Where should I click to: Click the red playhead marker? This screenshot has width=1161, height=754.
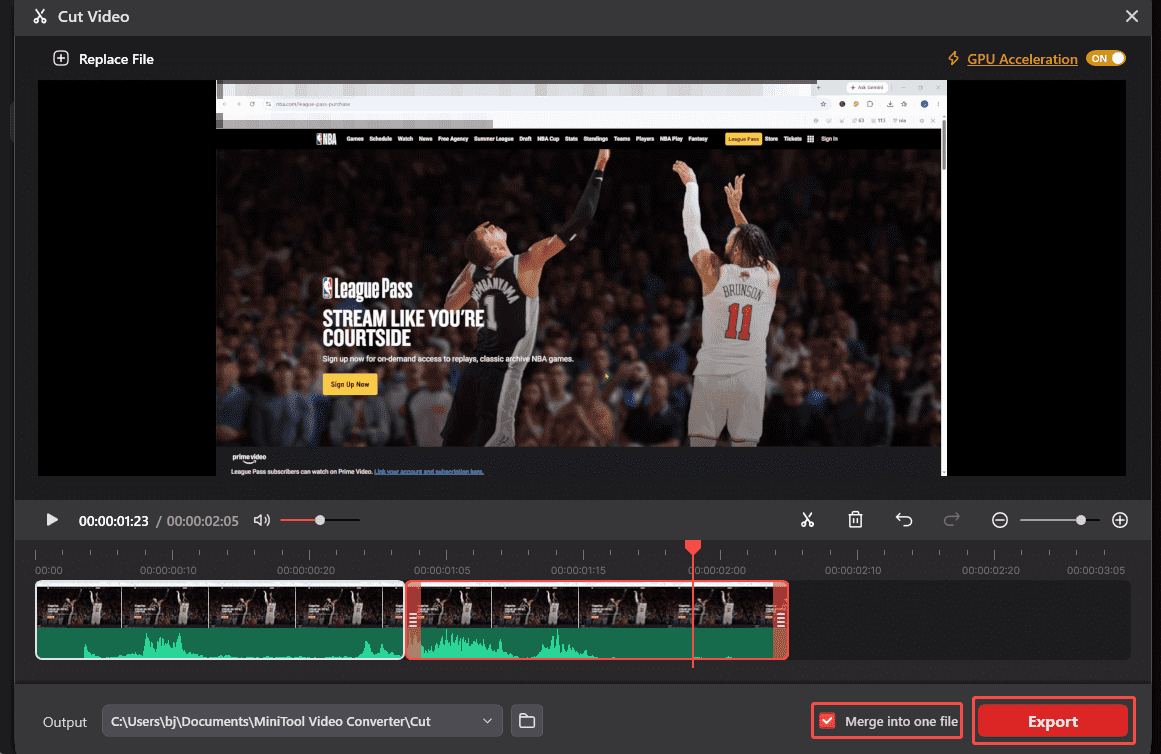[x=693, y=547]
